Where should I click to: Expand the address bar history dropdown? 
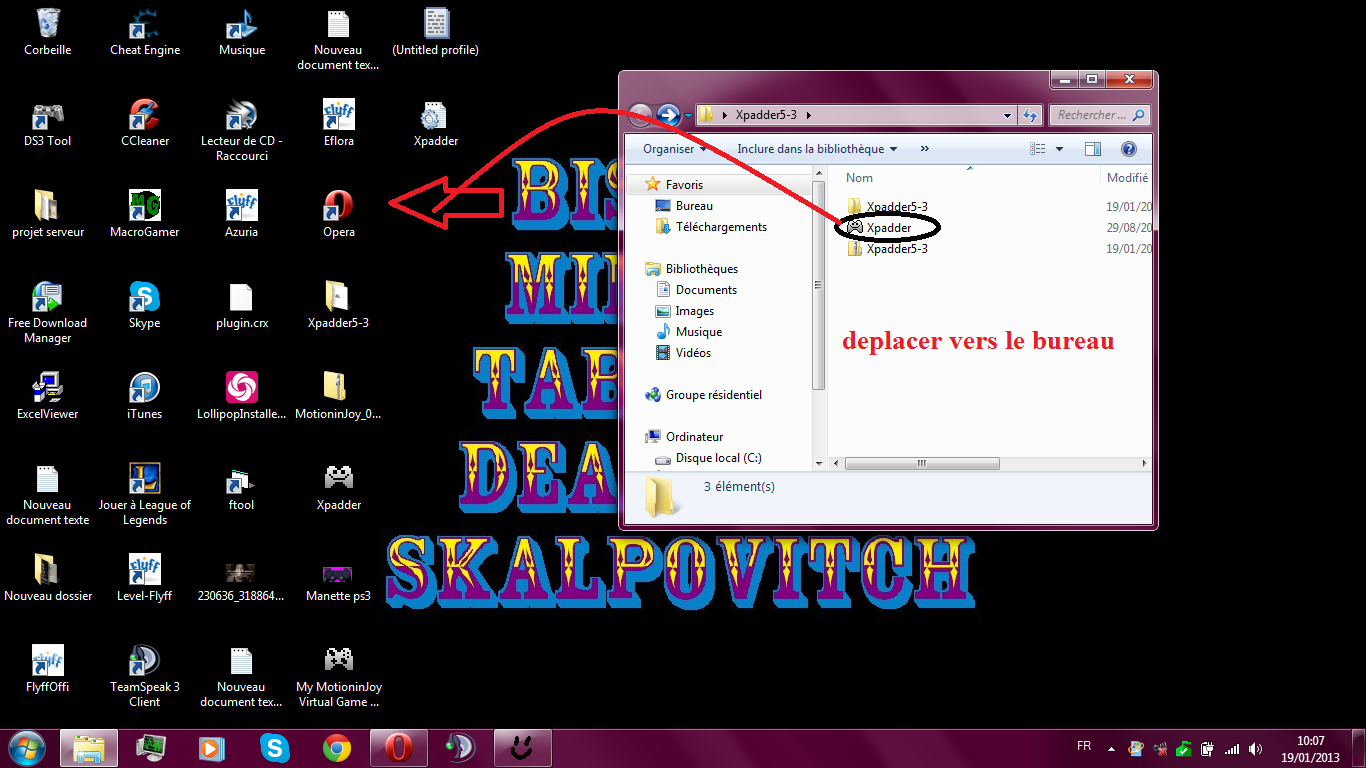(1008, 116)
